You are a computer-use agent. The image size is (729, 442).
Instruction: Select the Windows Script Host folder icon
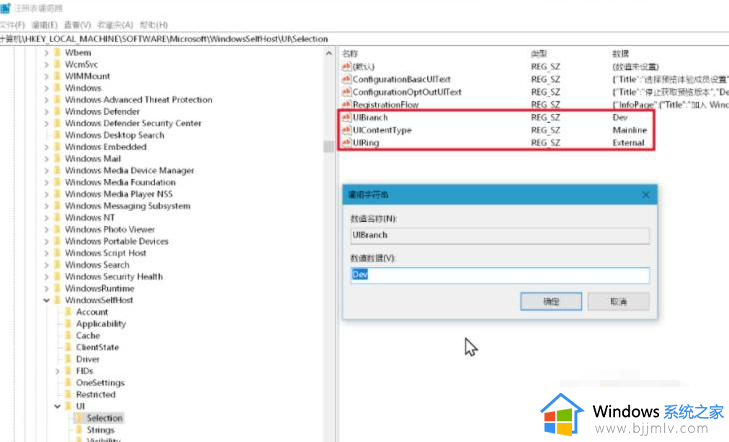point(58,253)
